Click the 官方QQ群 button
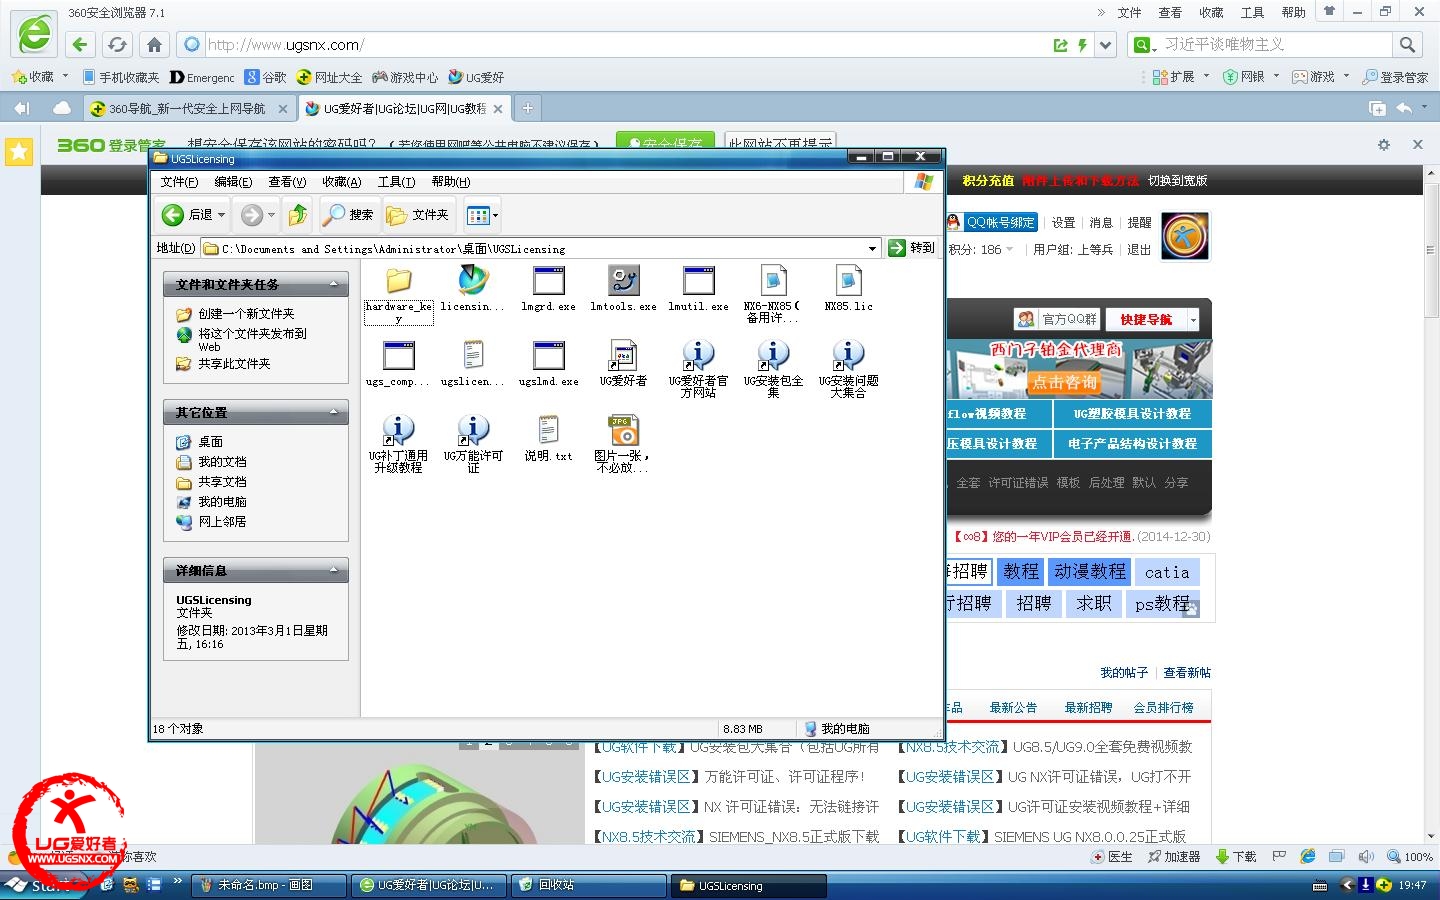The width and height of the screenshot is (1440, 900). point(1057,319)
